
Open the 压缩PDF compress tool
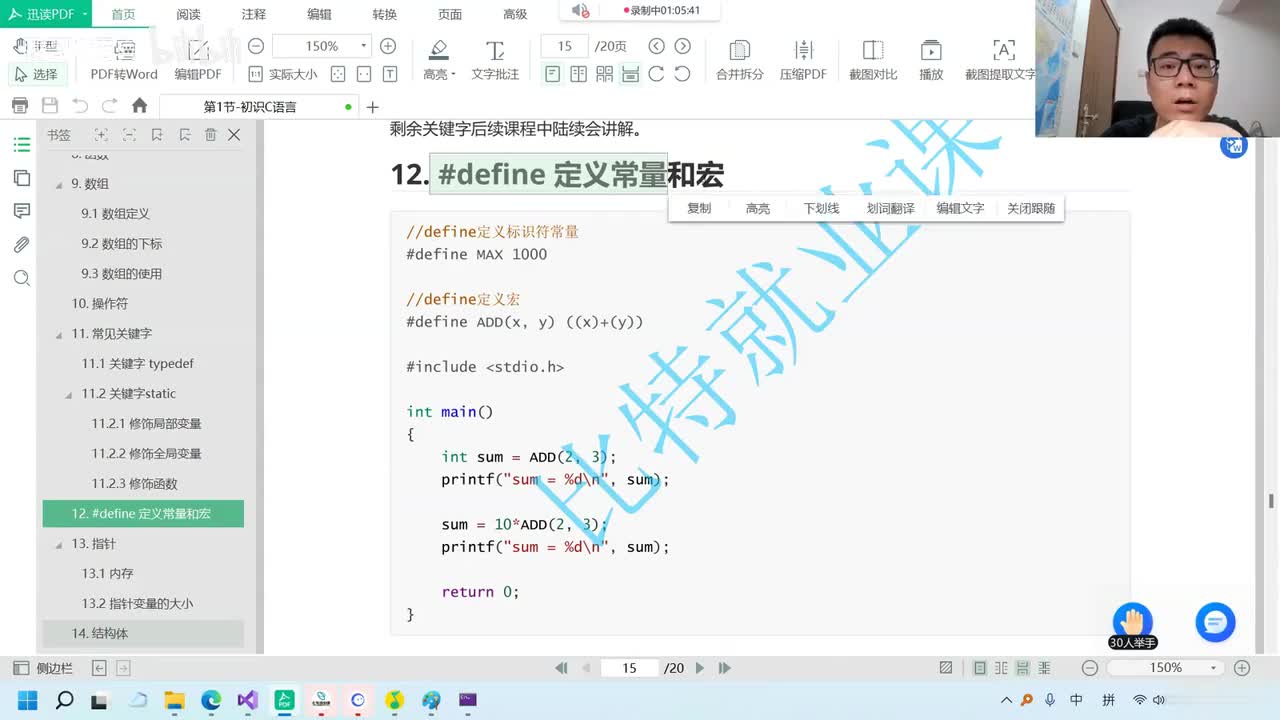point(803,60)
